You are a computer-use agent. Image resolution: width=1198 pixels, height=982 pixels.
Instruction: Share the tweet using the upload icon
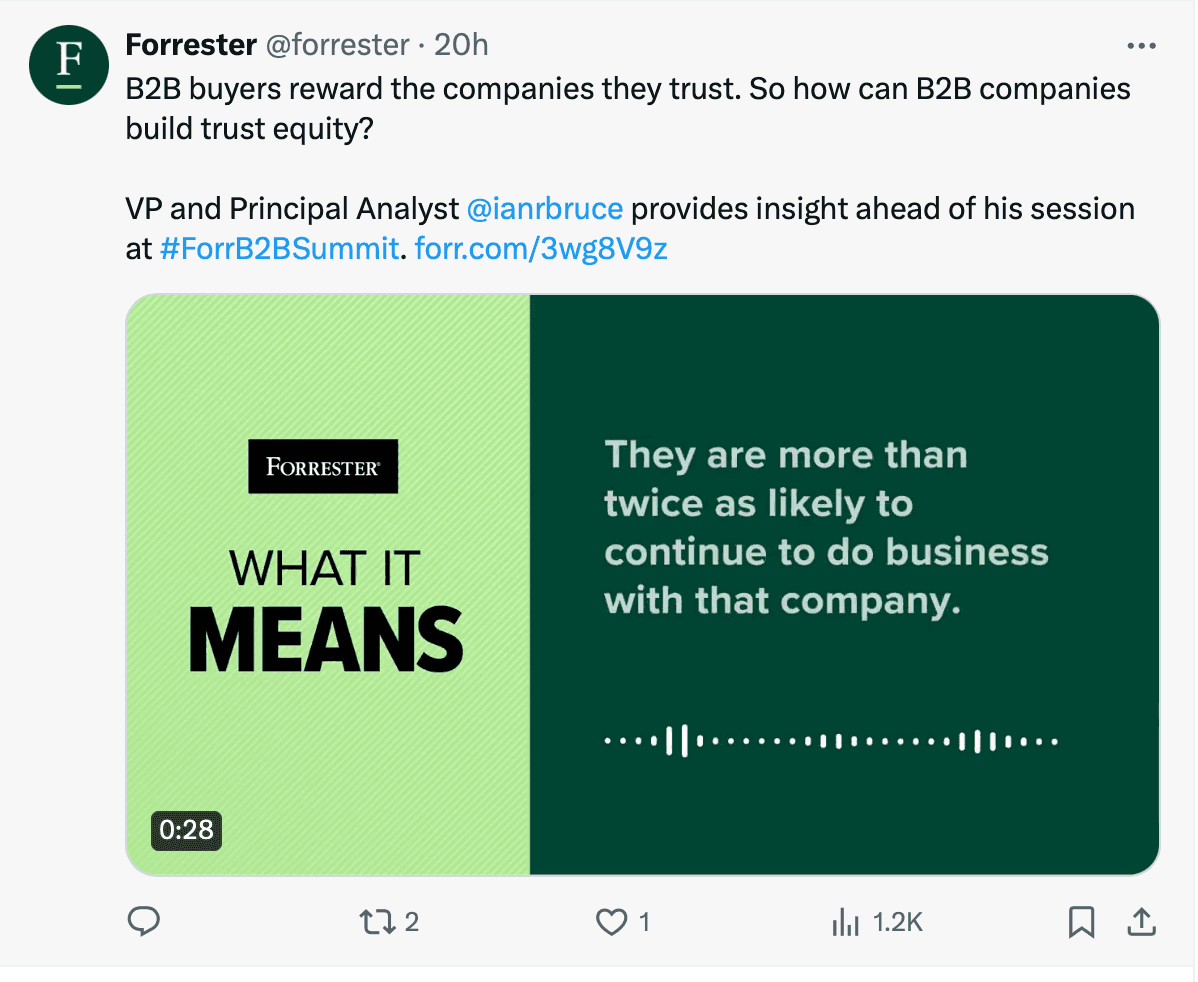[1142, 921]
